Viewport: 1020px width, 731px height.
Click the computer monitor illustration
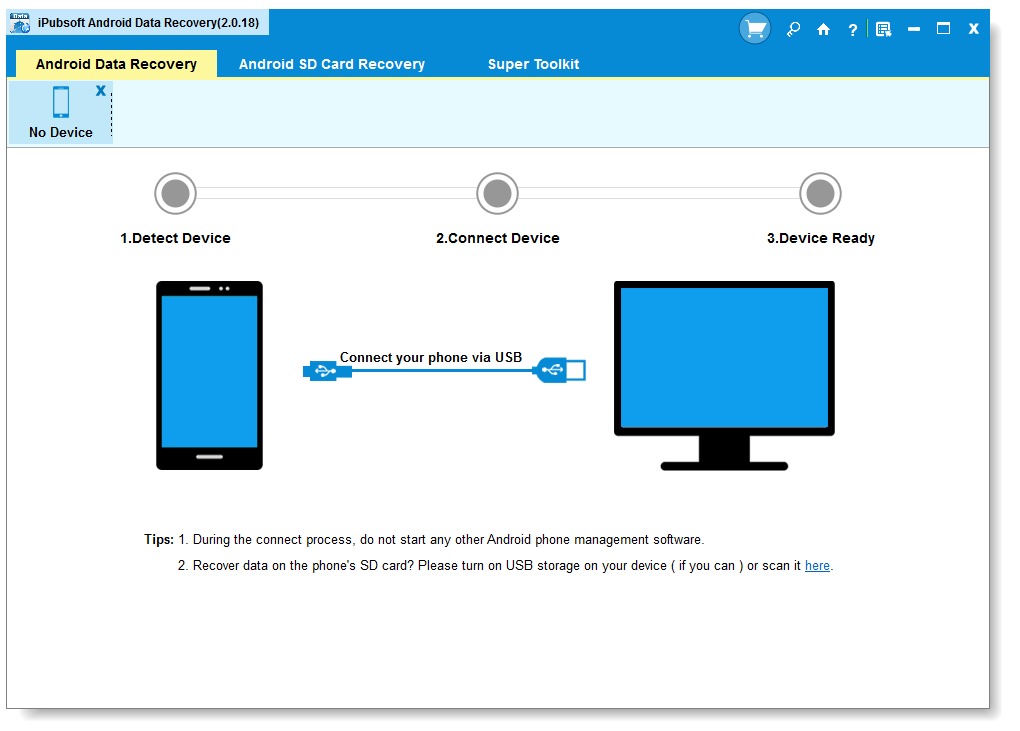pyautogui.click(x=724, y=375)
